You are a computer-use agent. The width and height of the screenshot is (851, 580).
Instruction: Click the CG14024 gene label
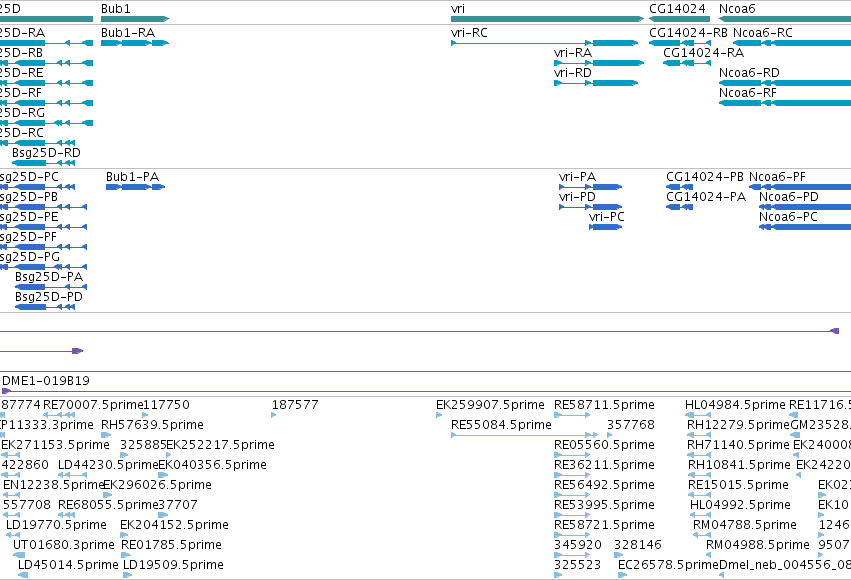(677, 9)
